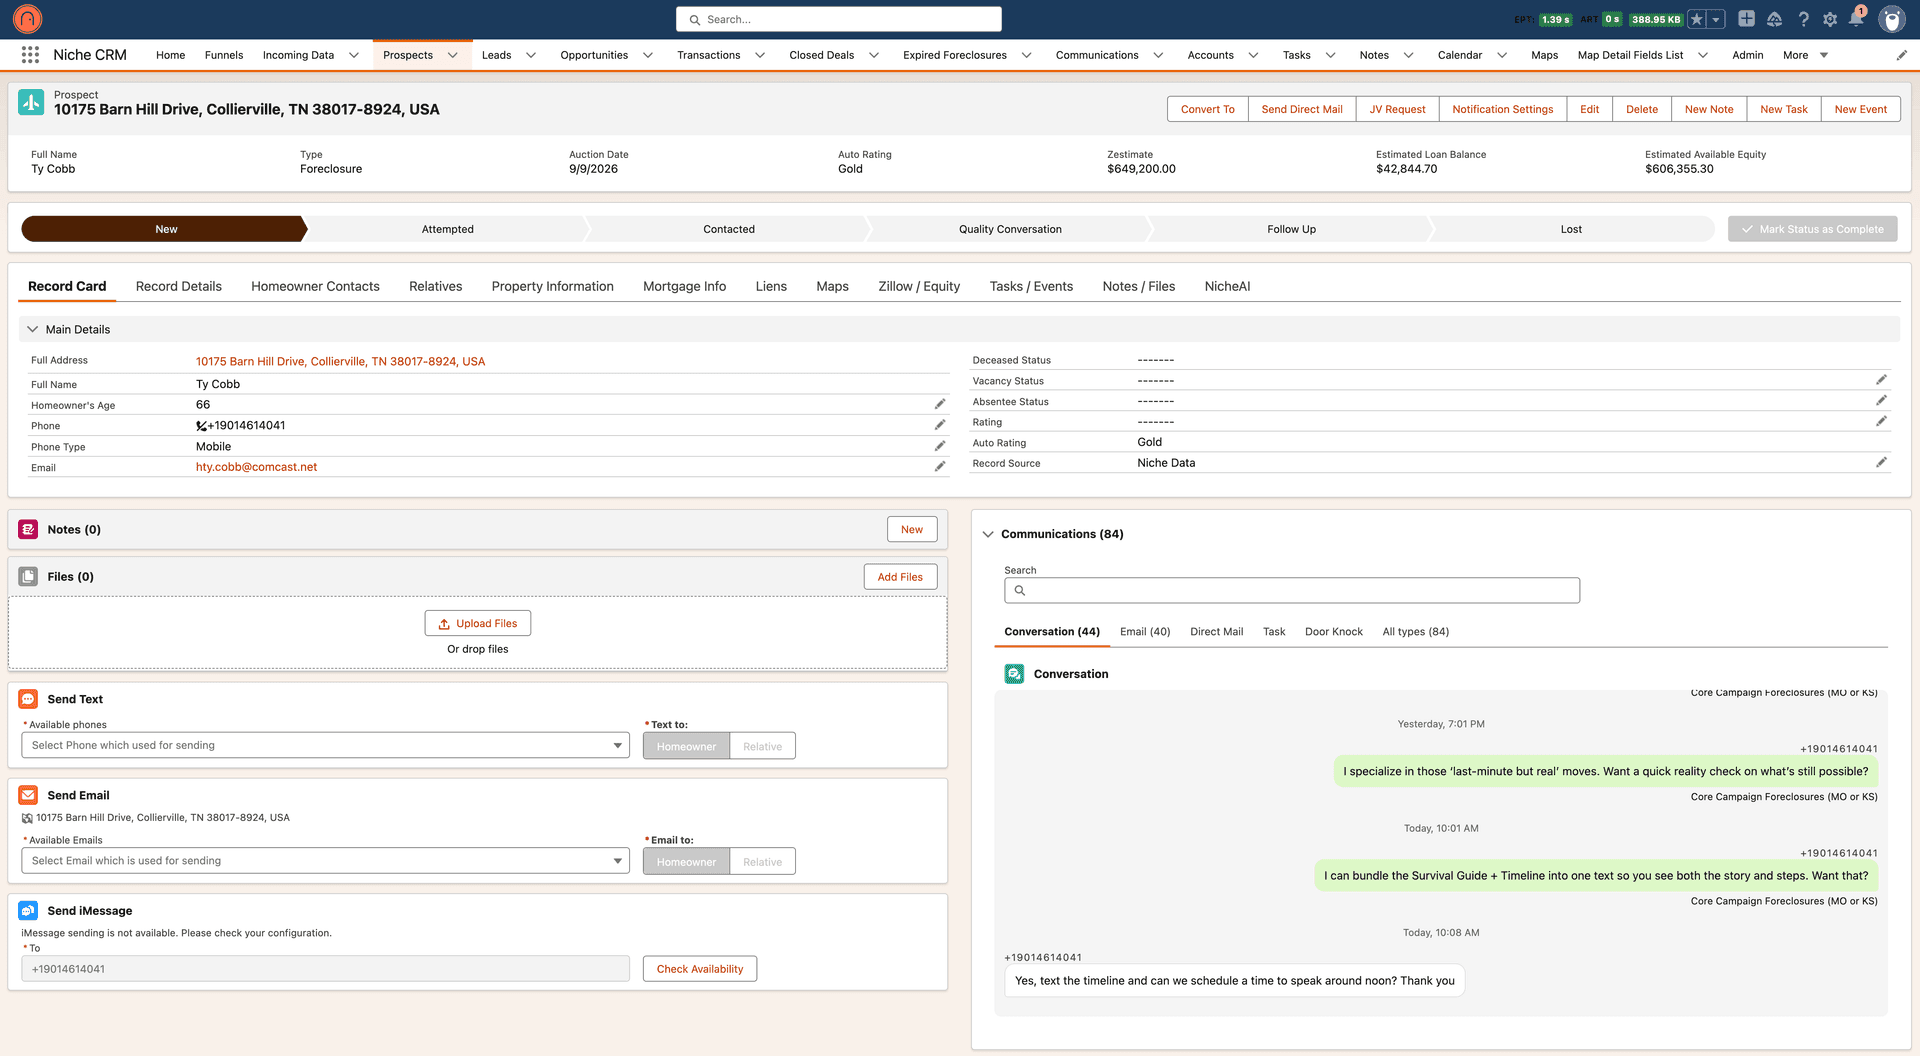Toggle Text to Relative option
The width and height of the screenshot is (1920, 1056).
(x=762, y=746)
